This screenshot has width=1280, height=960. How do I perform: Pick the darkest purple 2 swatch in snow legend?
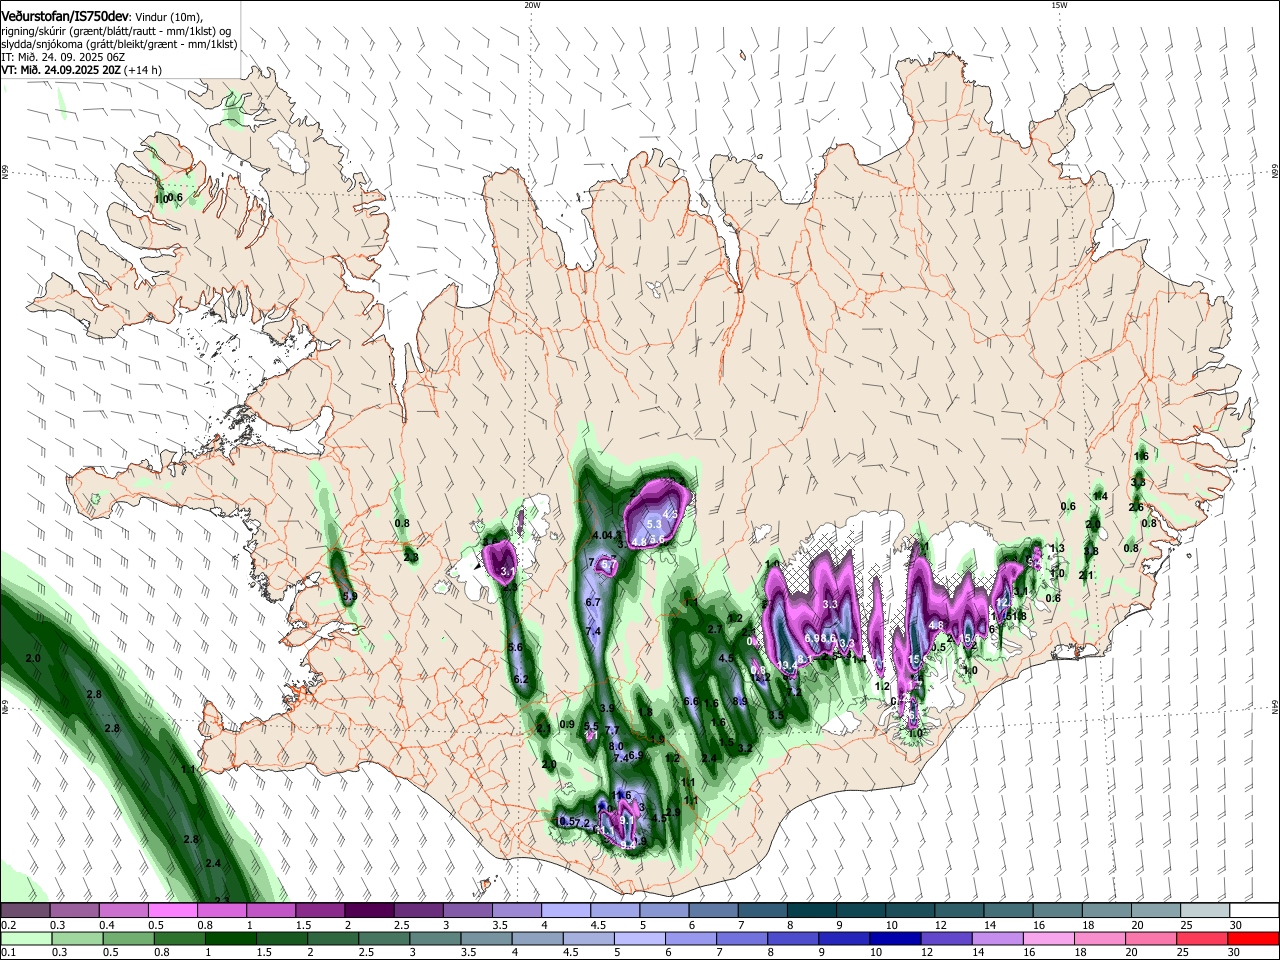pos(369,911)
